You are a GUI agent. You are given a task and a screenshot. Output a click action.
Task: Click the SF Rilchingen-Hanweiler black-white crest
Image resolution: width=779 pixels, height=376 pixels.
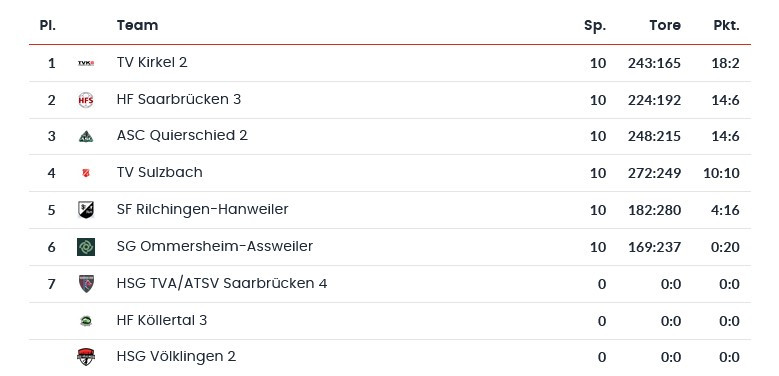[x=86, y=210]
